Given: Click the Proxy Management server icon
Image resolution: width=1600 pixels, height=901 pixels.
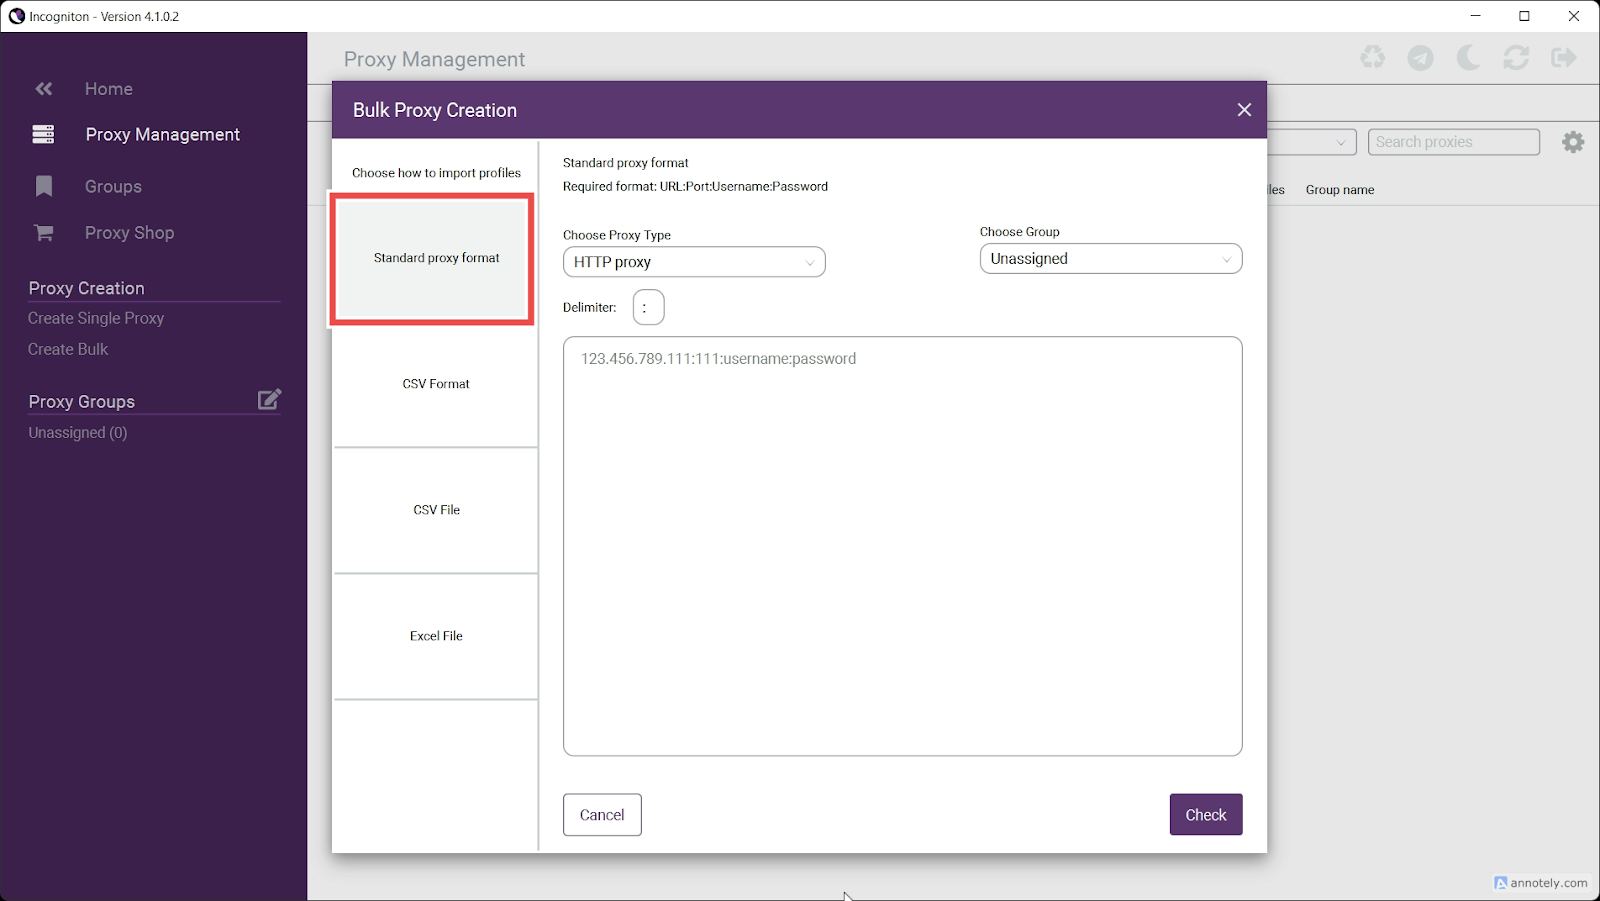Looking at the screenshot, I should click(43, 134).
